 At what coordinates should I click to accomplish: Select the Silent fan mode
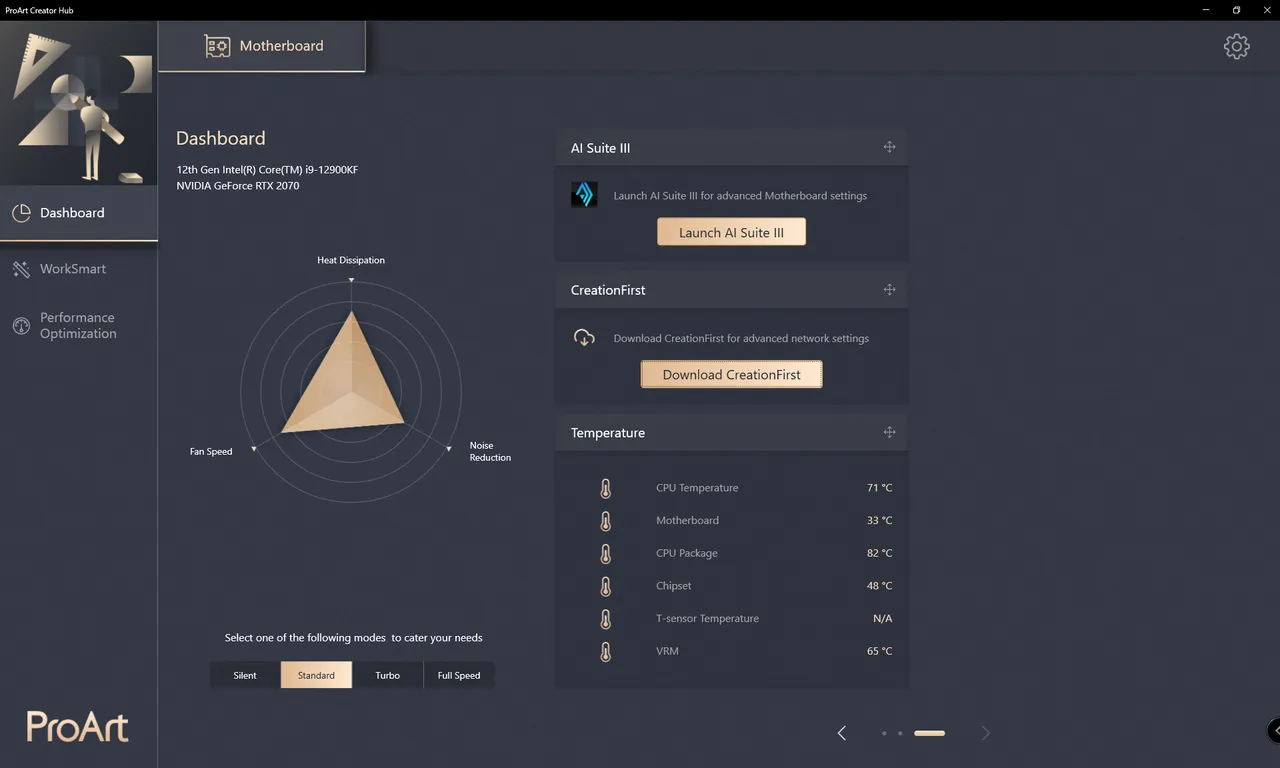(x=245, y=675)
